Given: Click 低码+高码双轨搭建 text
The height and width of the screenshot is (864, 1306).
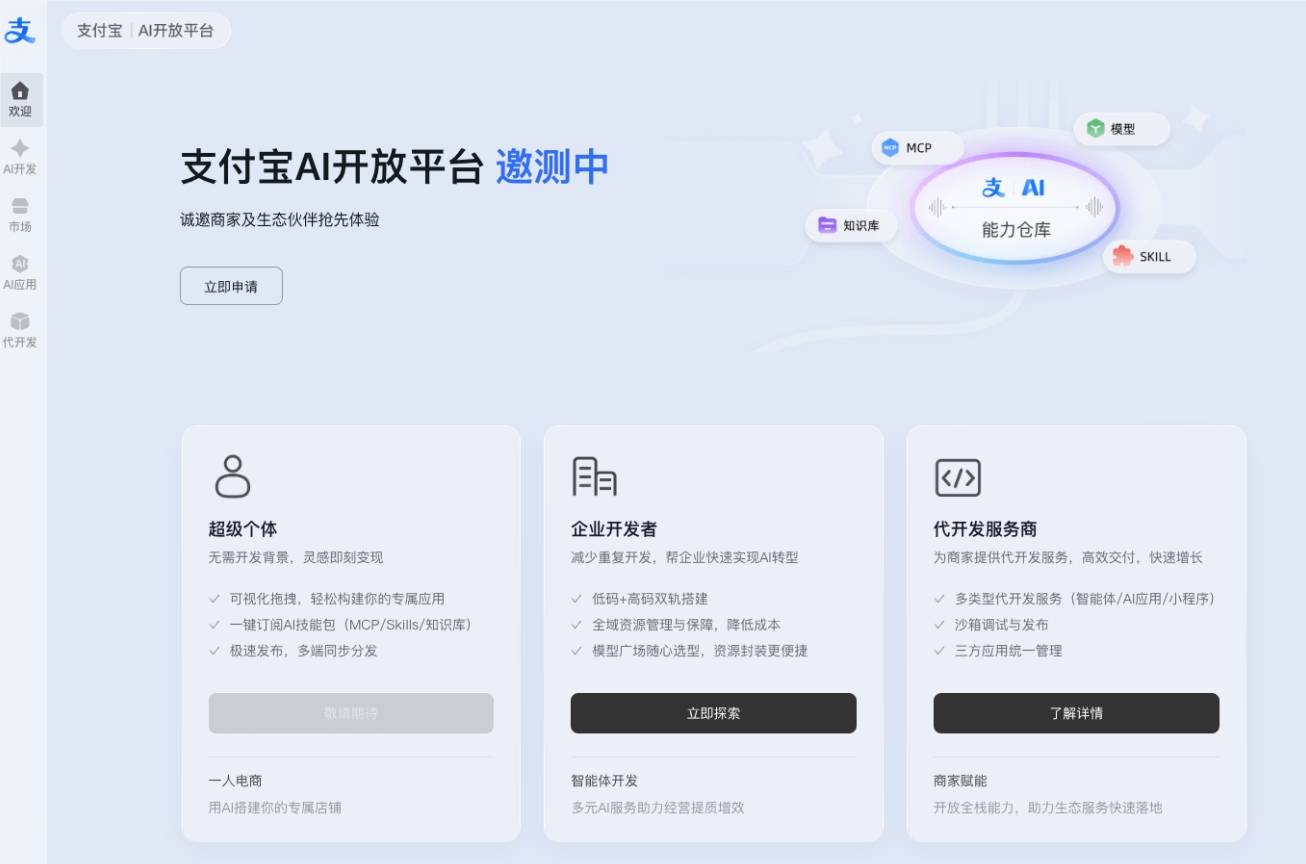Looking at the screenshot, I should click(x=650, y=599).
